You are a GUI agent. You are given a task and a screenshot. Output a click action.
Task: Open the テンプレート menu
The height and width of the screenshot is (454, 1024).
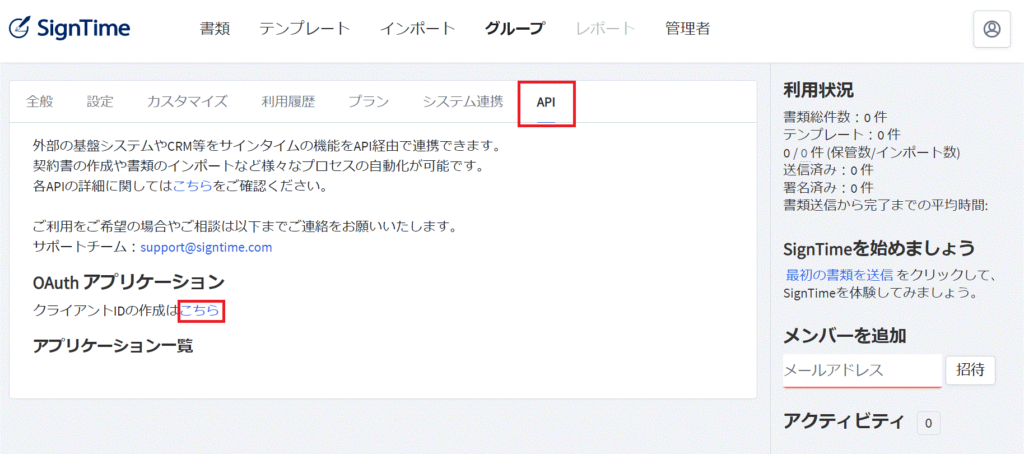coord(305,29)
